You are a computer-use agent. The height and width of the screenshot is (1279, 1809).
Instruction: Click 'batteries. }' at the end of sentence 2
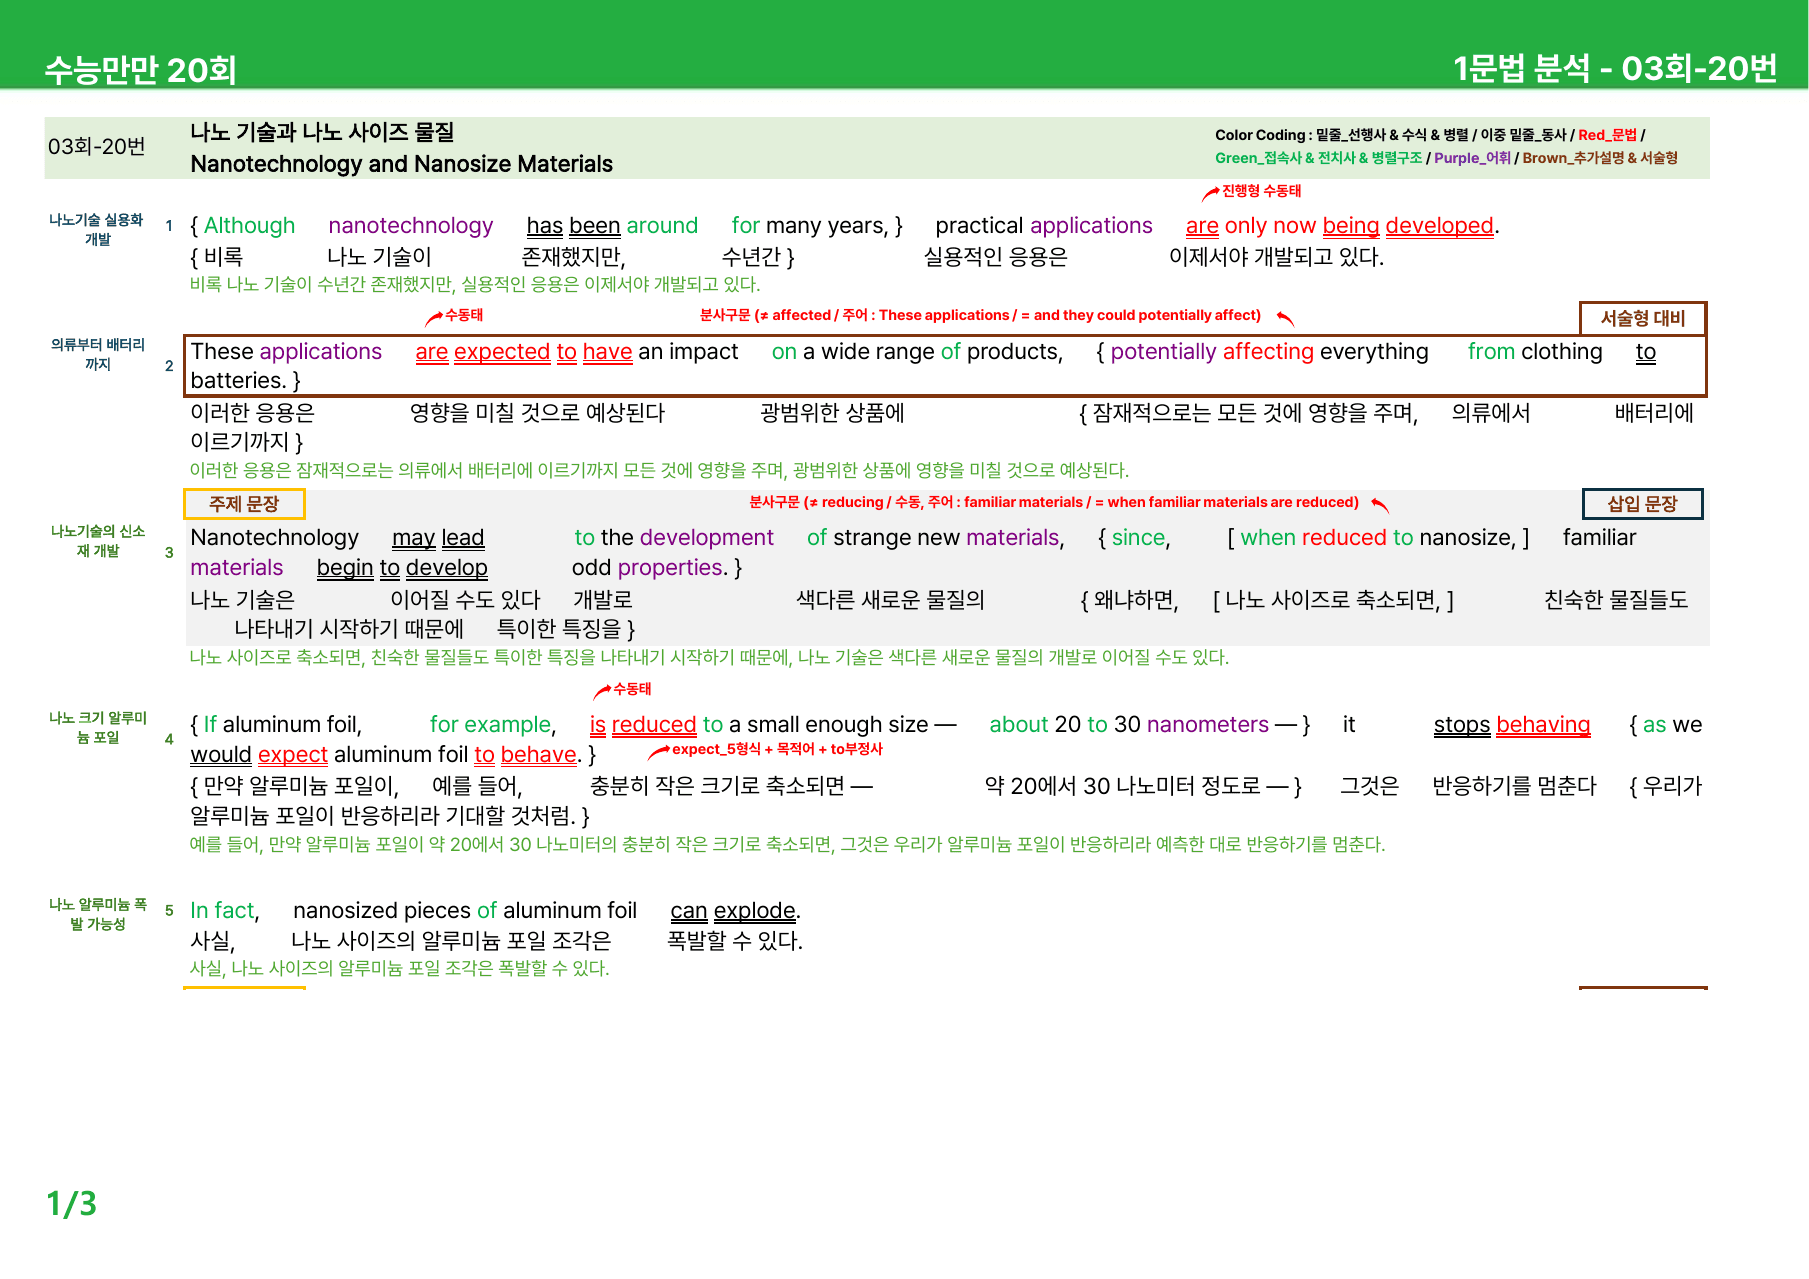point(245,381)
